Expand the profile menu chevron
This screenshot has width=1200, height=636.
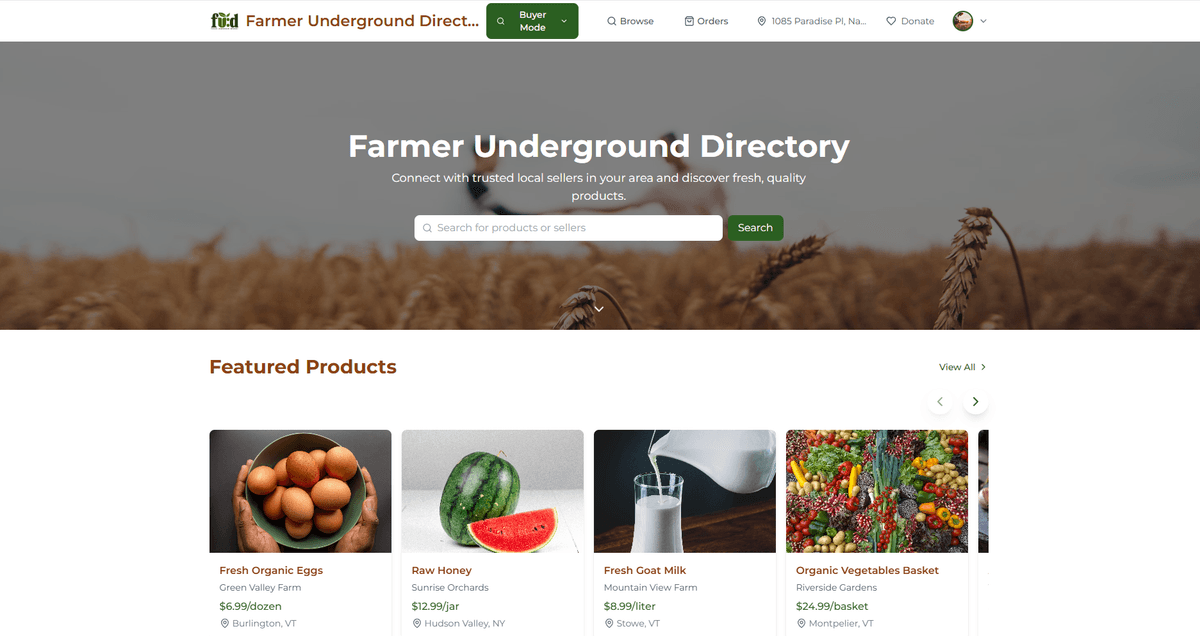tap(983, 21)
